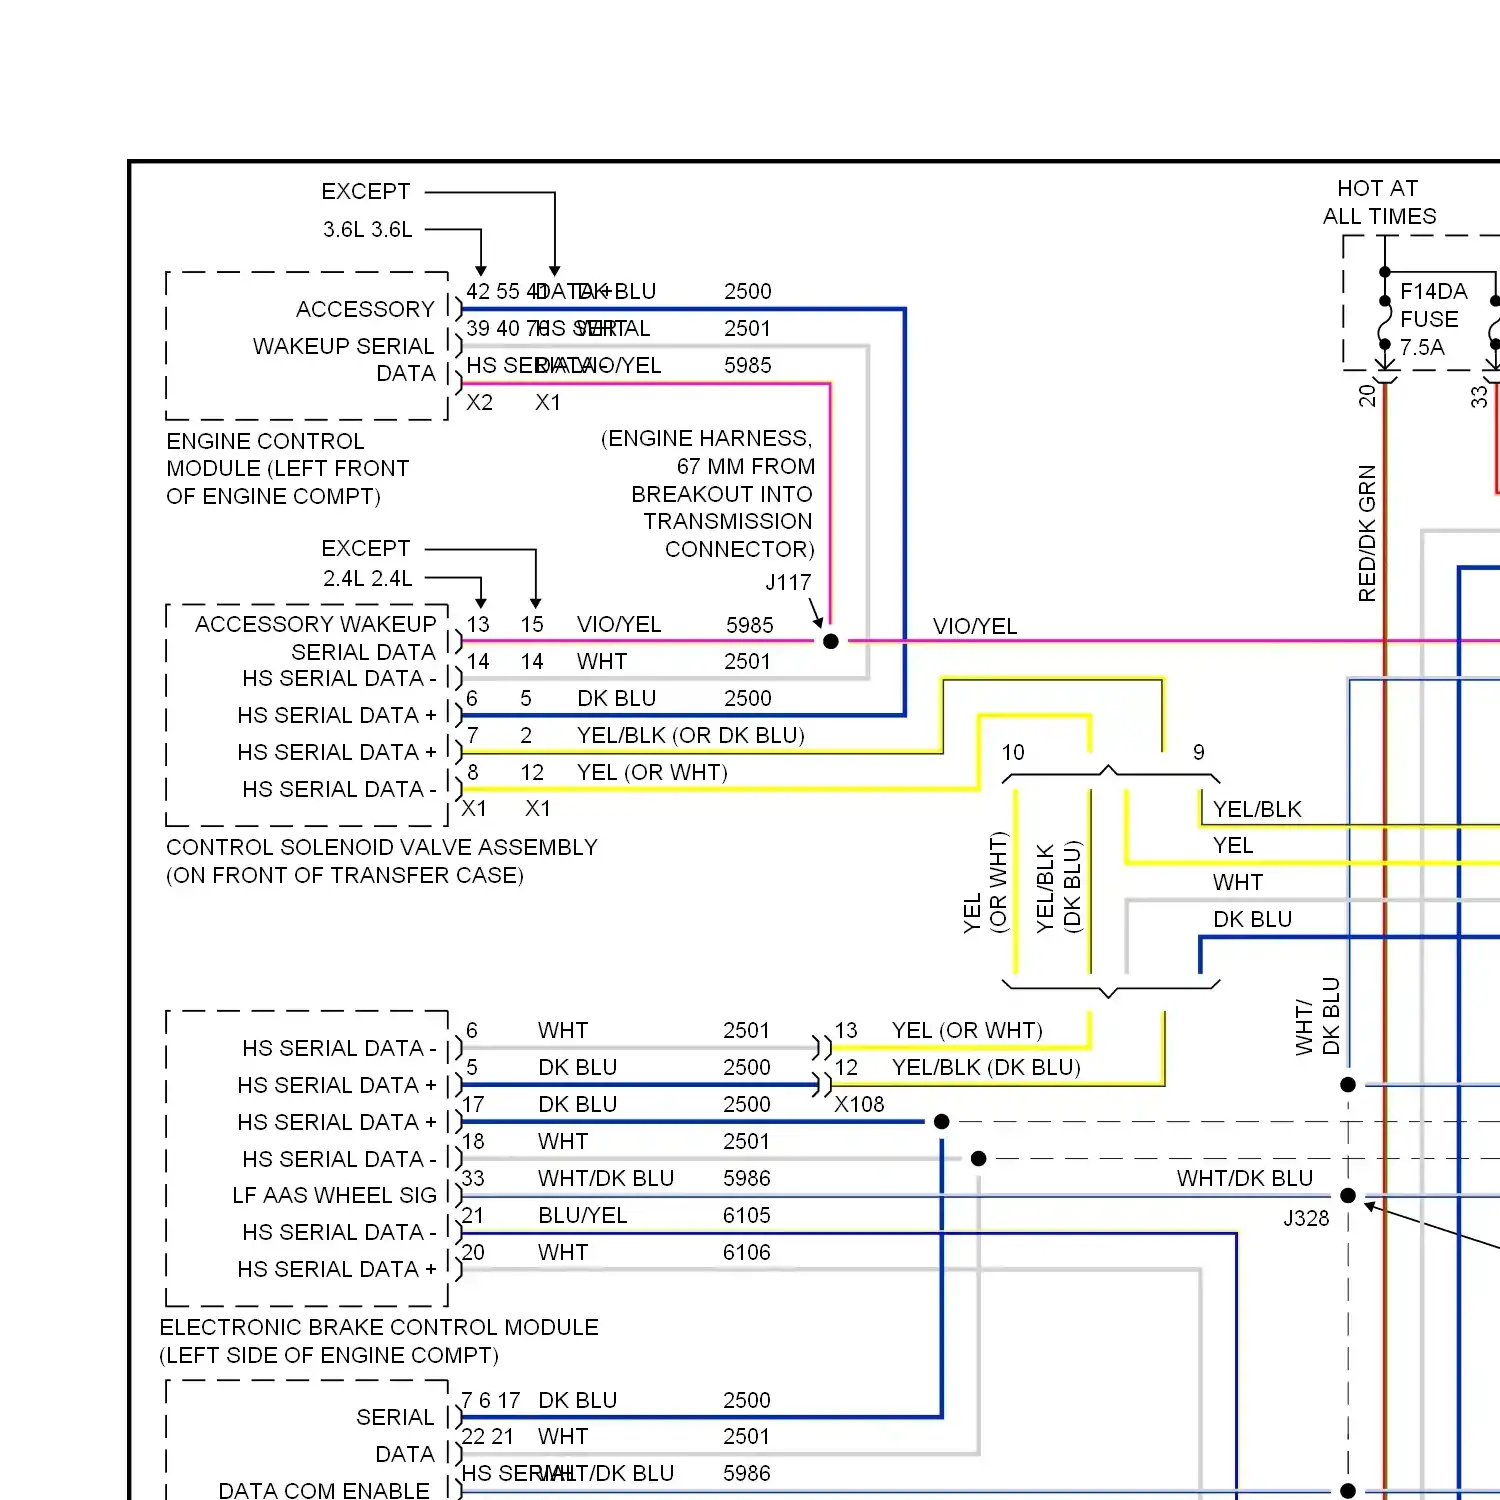
Task: Click 'YEL (OR WHT)' at X108 pin 13
Action: coord(967,1030)
